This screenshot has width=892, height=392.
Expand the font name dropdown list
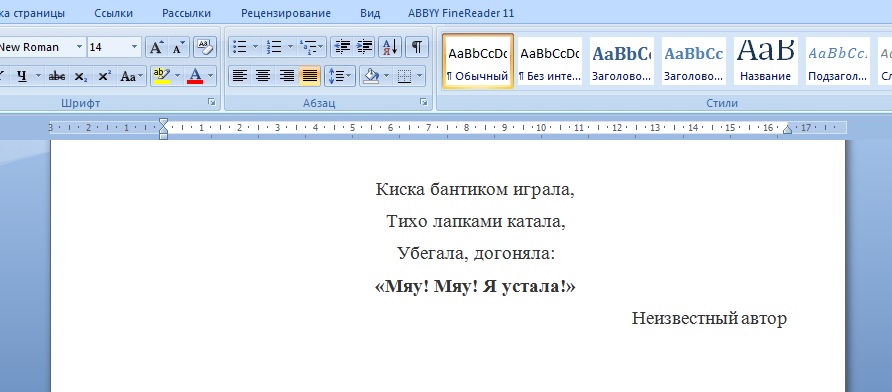79,48
